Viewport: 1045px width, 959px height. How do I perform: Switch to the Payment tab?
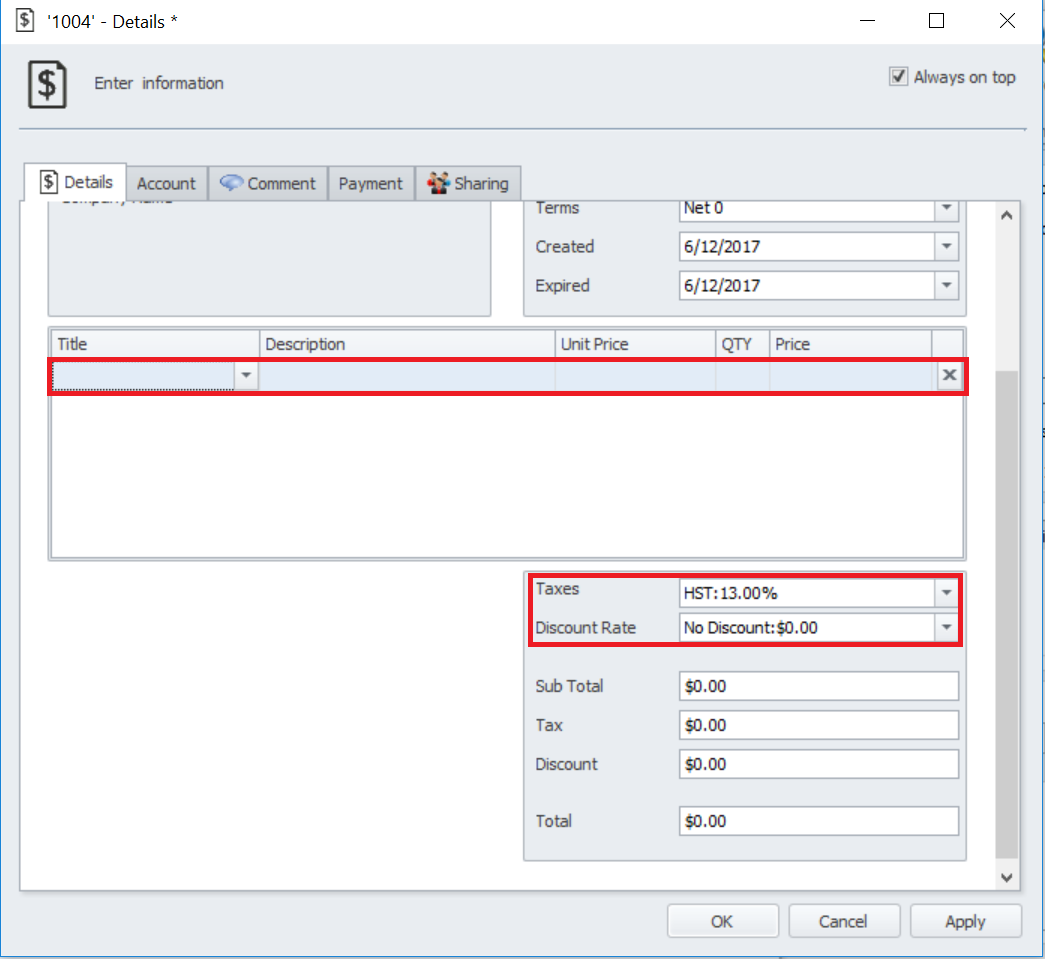[x=370, y=184]
